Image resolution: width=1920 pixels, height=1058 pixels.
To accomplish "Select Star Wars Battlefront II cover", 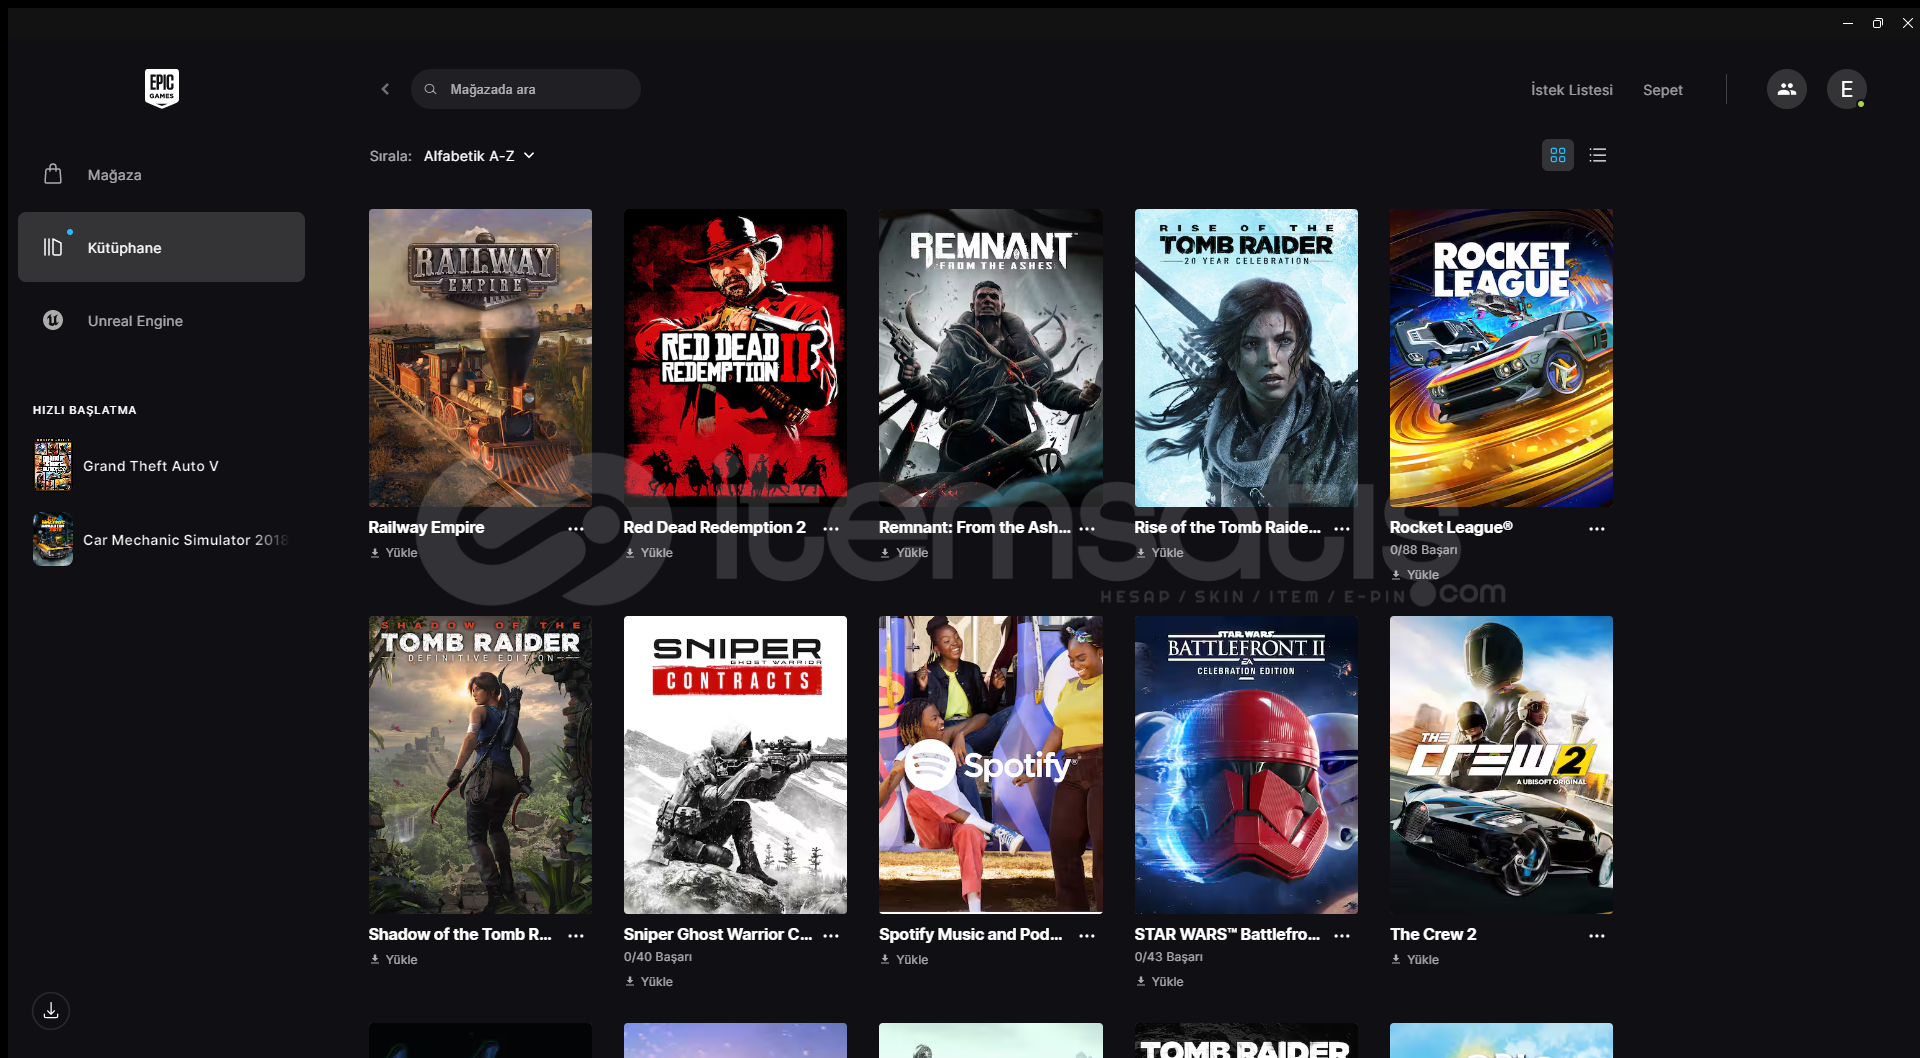I will click(1246, 764).
